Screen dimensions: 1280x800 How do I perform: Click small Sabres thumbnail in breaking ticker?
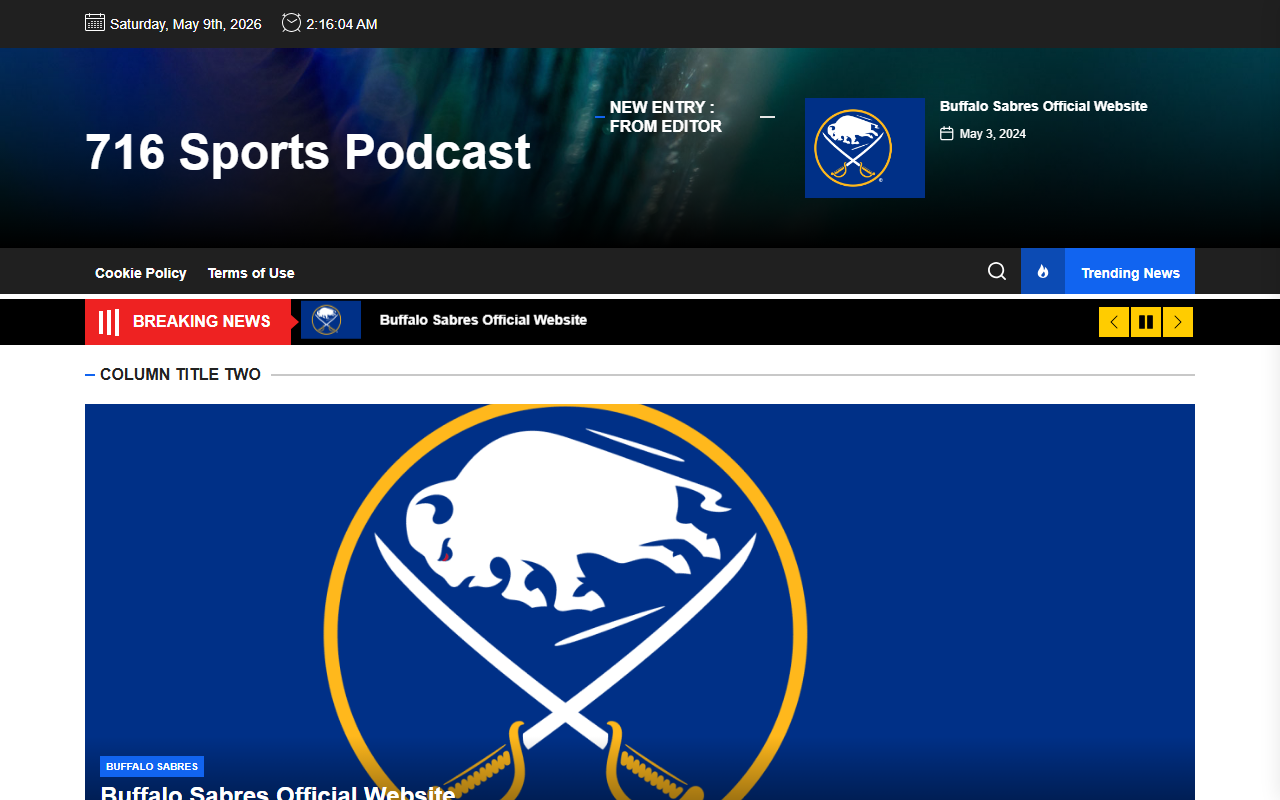[x=331, y=320]
